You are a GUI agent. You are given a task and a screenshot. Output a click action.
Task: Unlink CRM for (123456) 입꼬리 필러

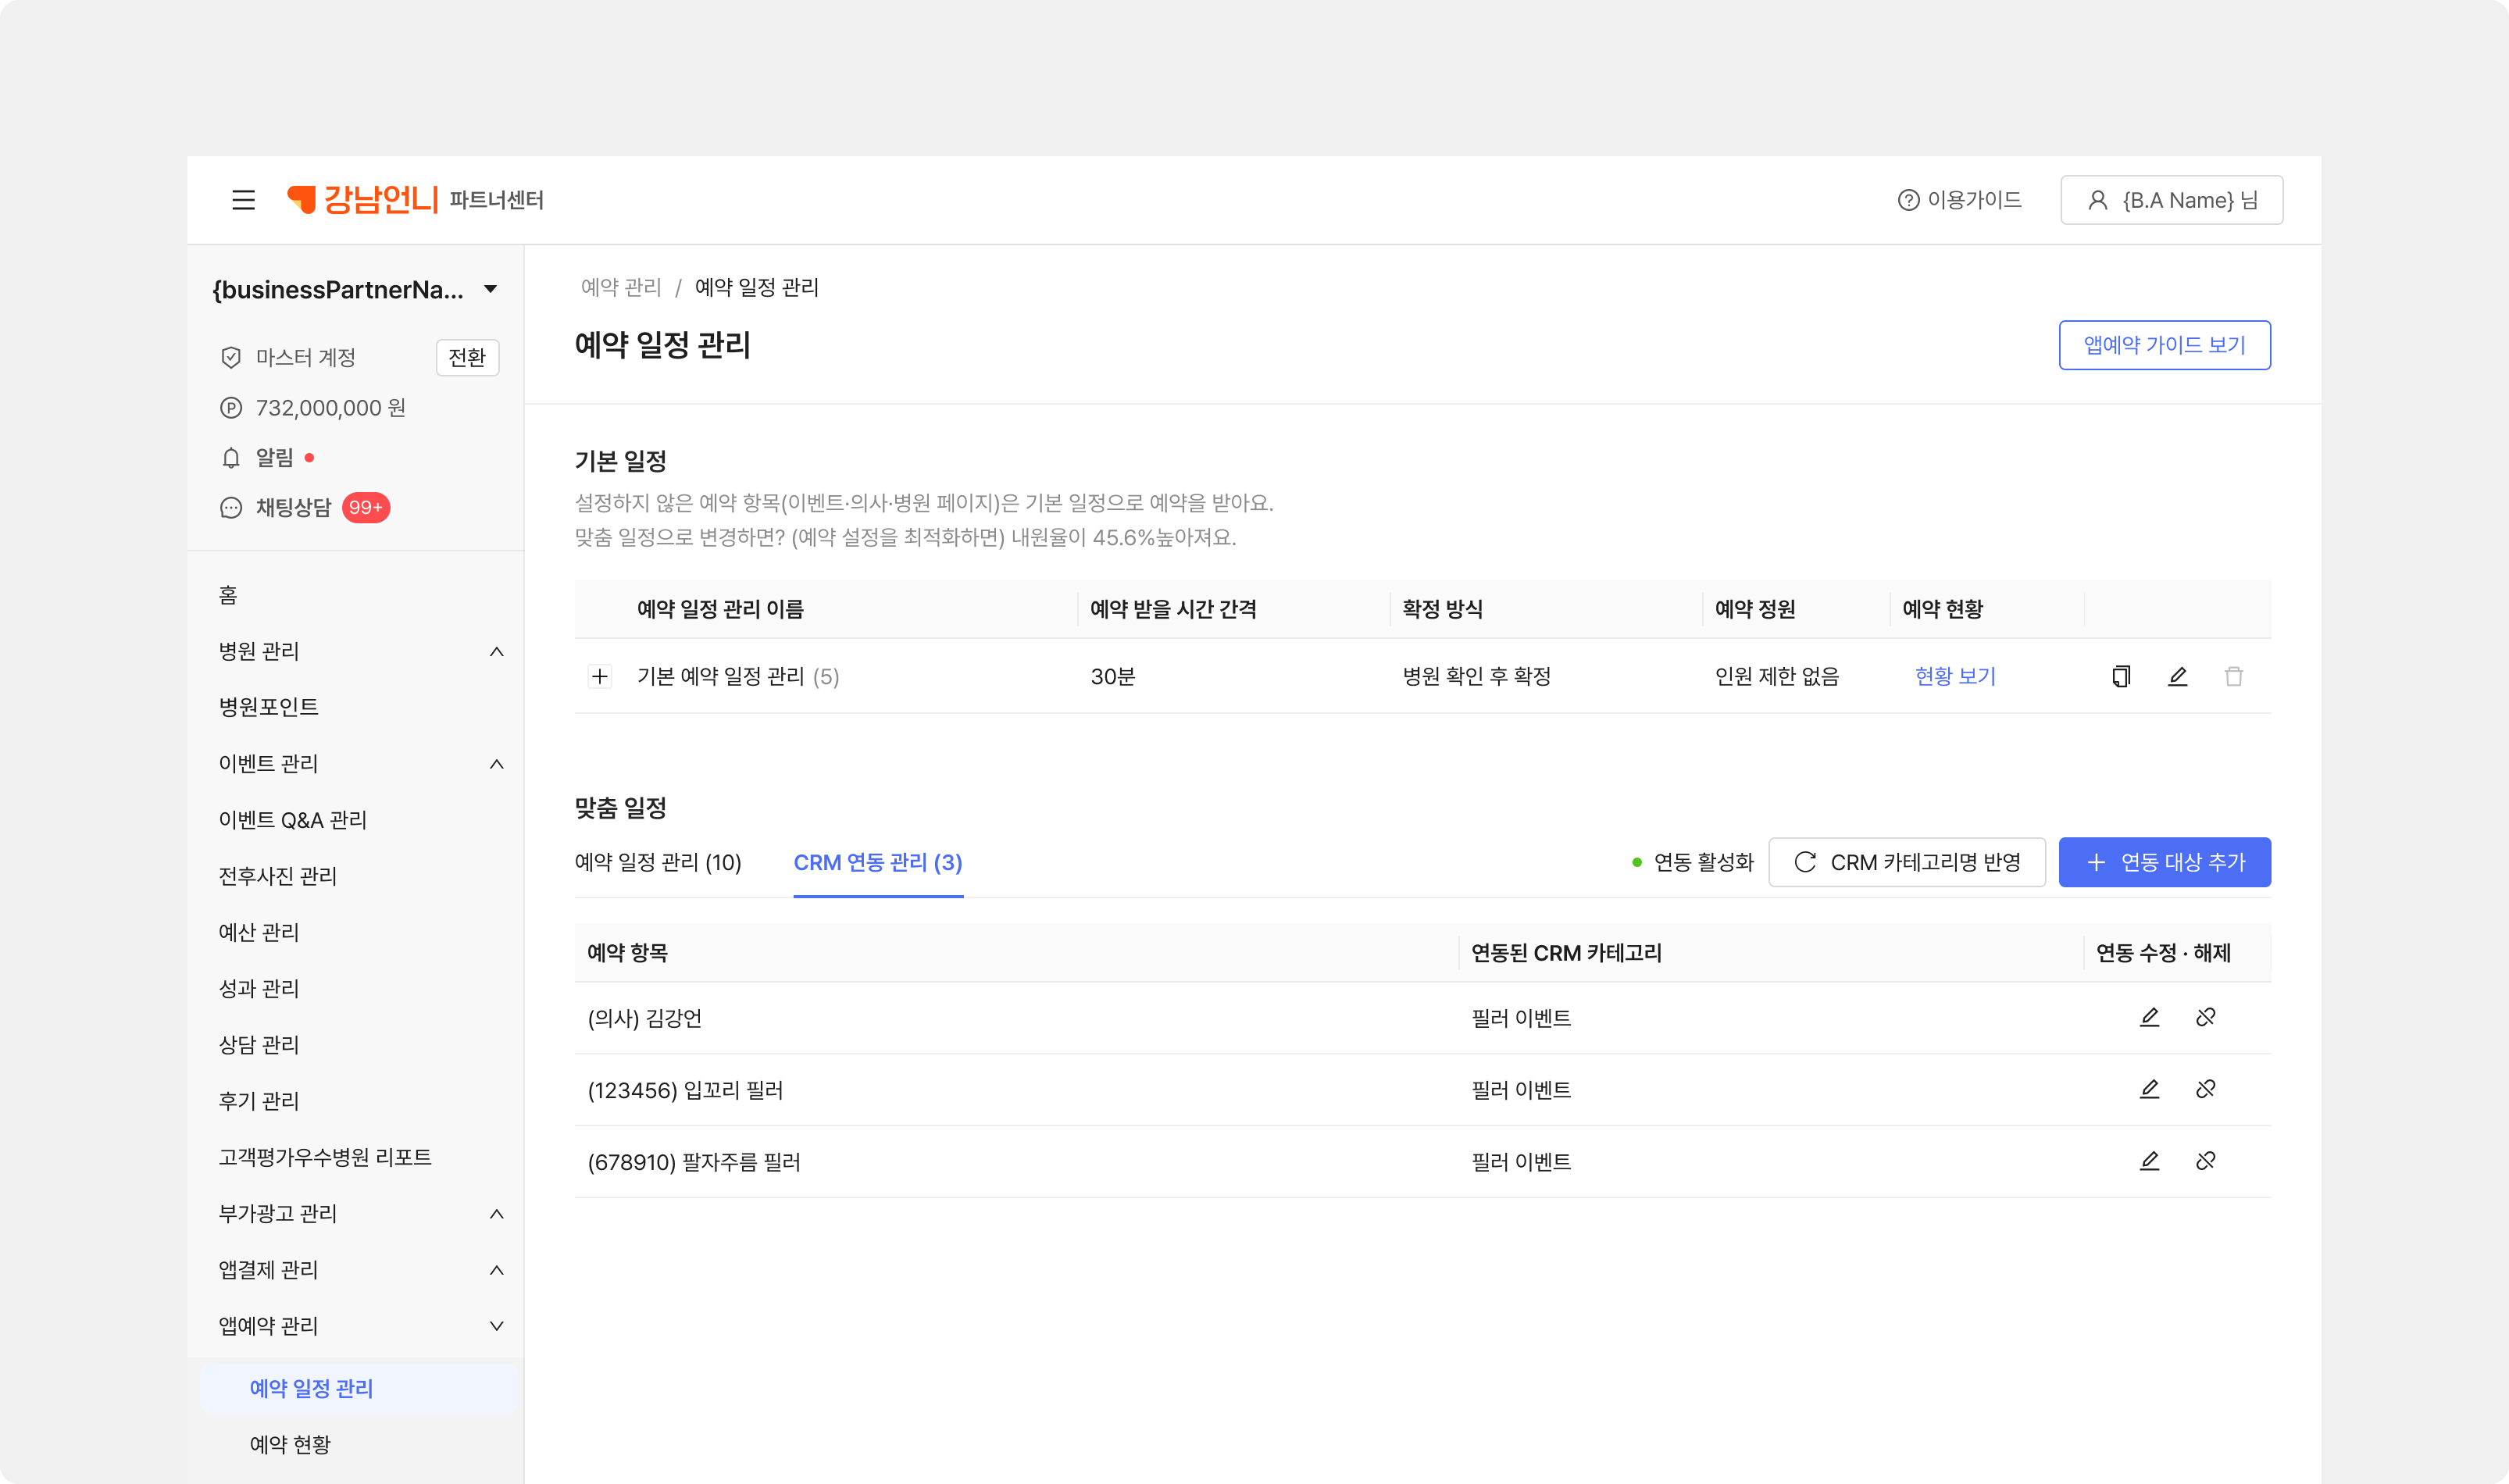[x=2205, y=1089]
